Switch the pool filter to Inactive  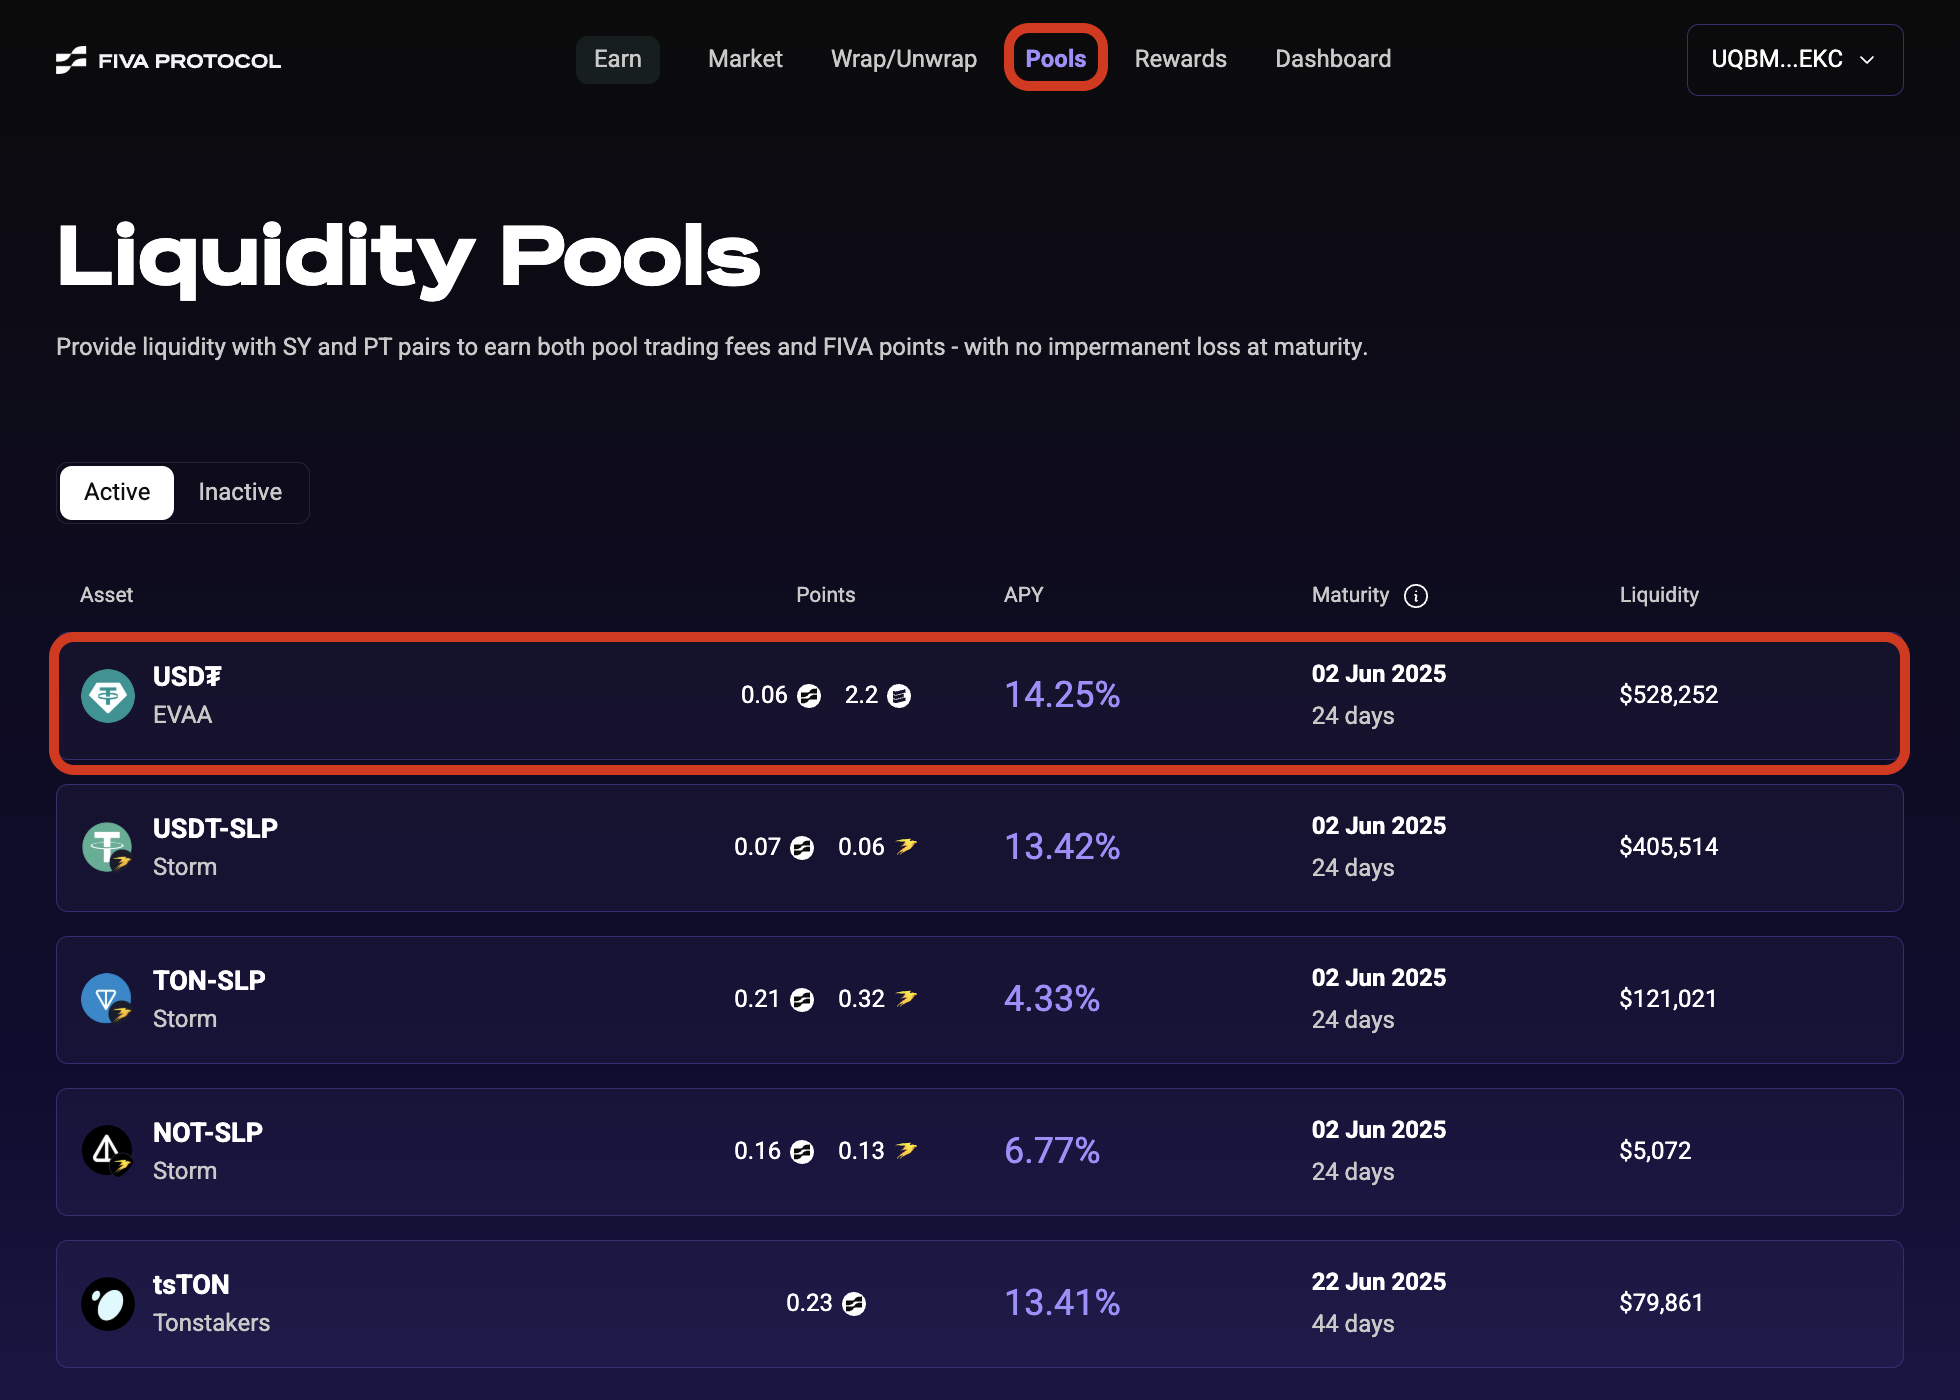coord(240,492)
